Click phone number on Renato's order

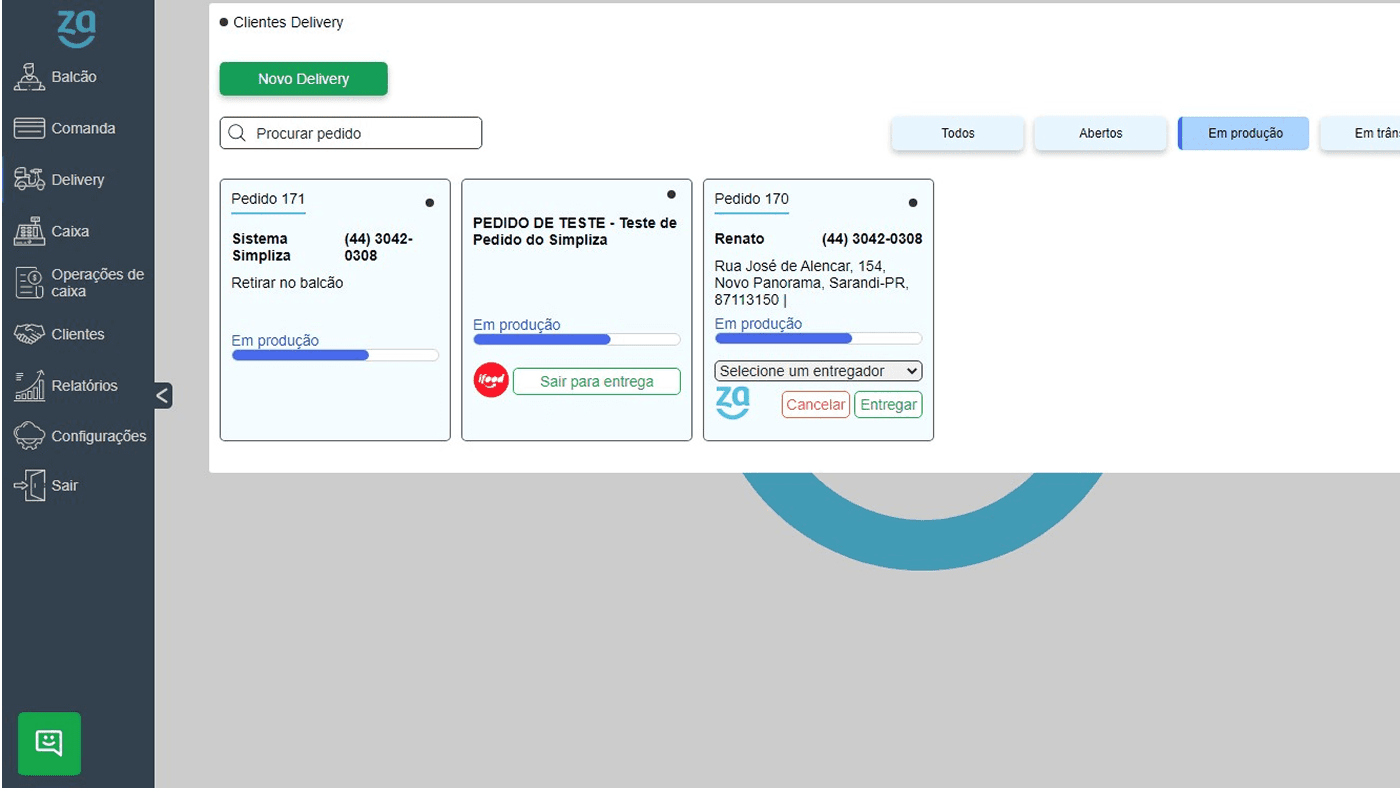coord(872,239)
